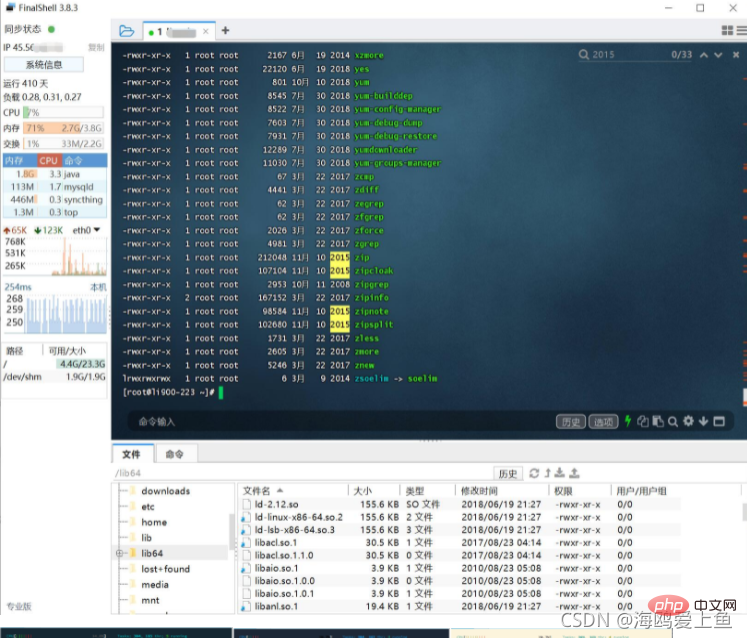Screen dimensions: 747x638
Task: Expand the lib64 tree node
Action: [119, 553]
